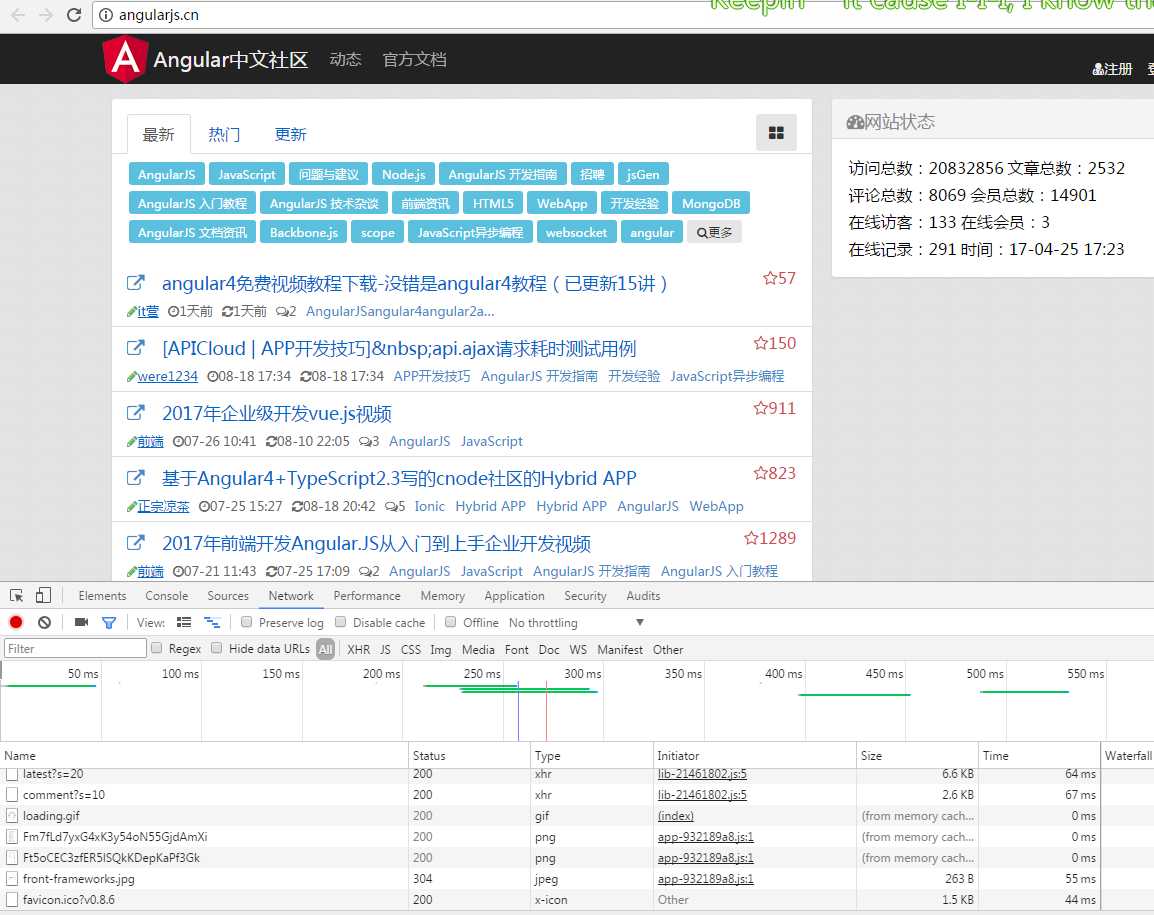
Task: Filter requests by WS type
Action: point(578,649)
